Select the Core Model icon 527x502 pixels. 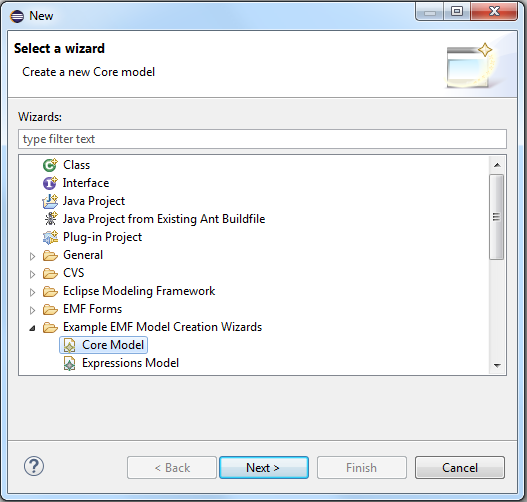(70, 345)
